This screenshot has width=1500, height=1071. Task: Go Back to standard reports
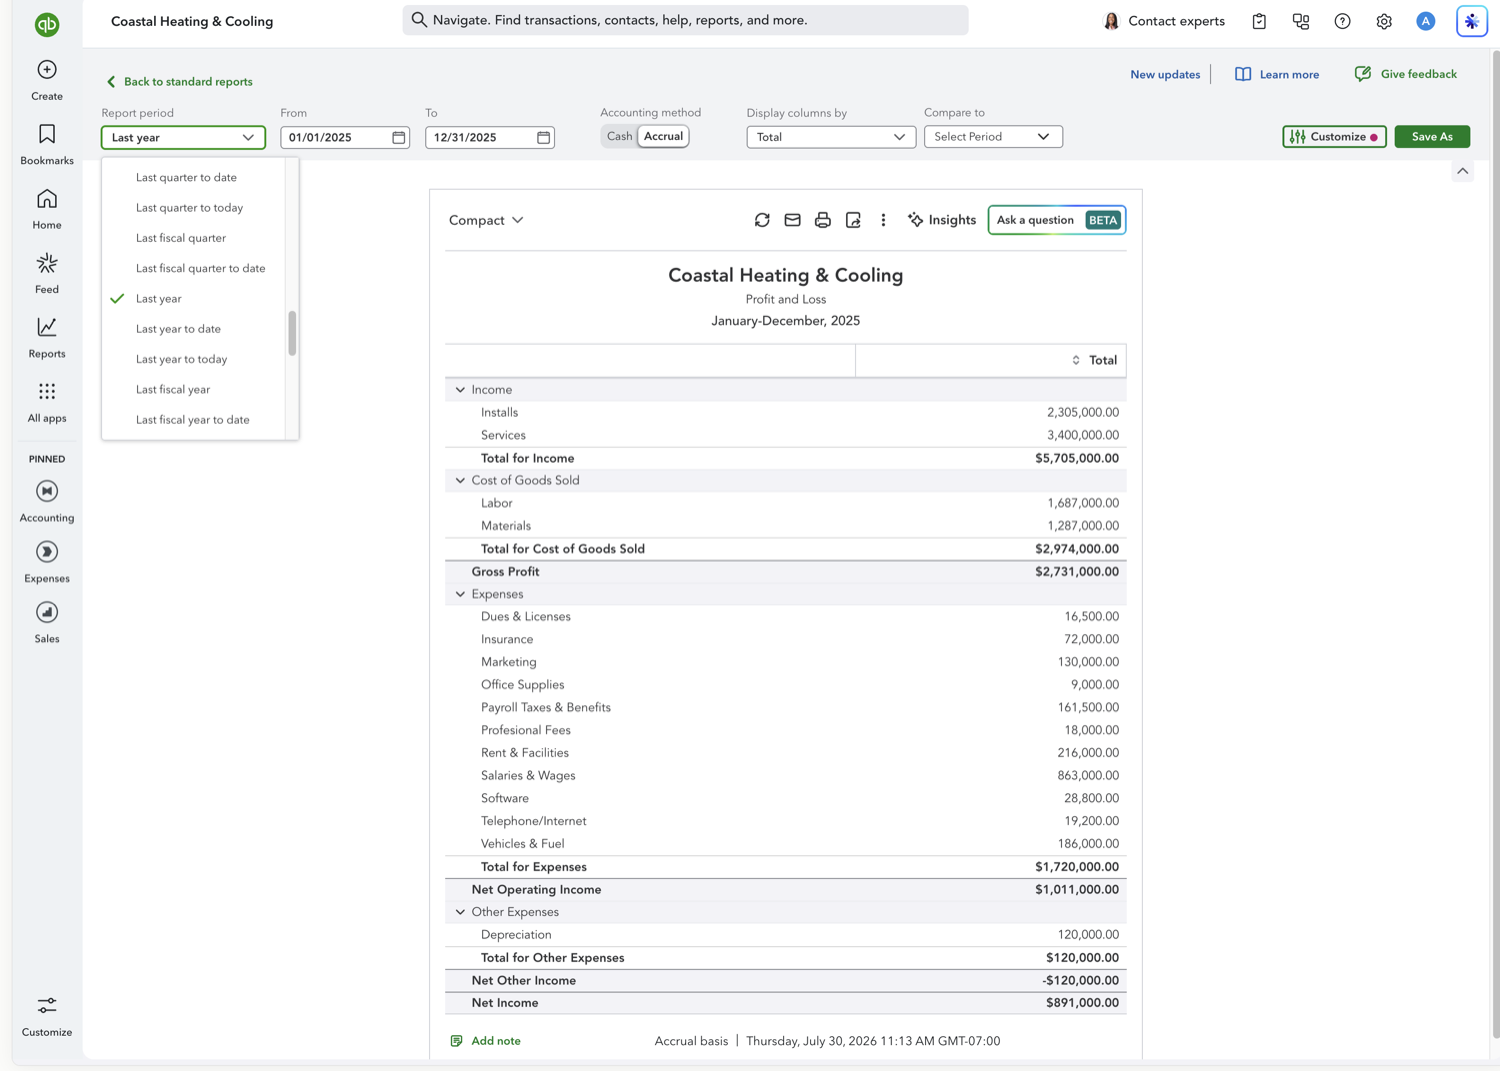(179, 82)
